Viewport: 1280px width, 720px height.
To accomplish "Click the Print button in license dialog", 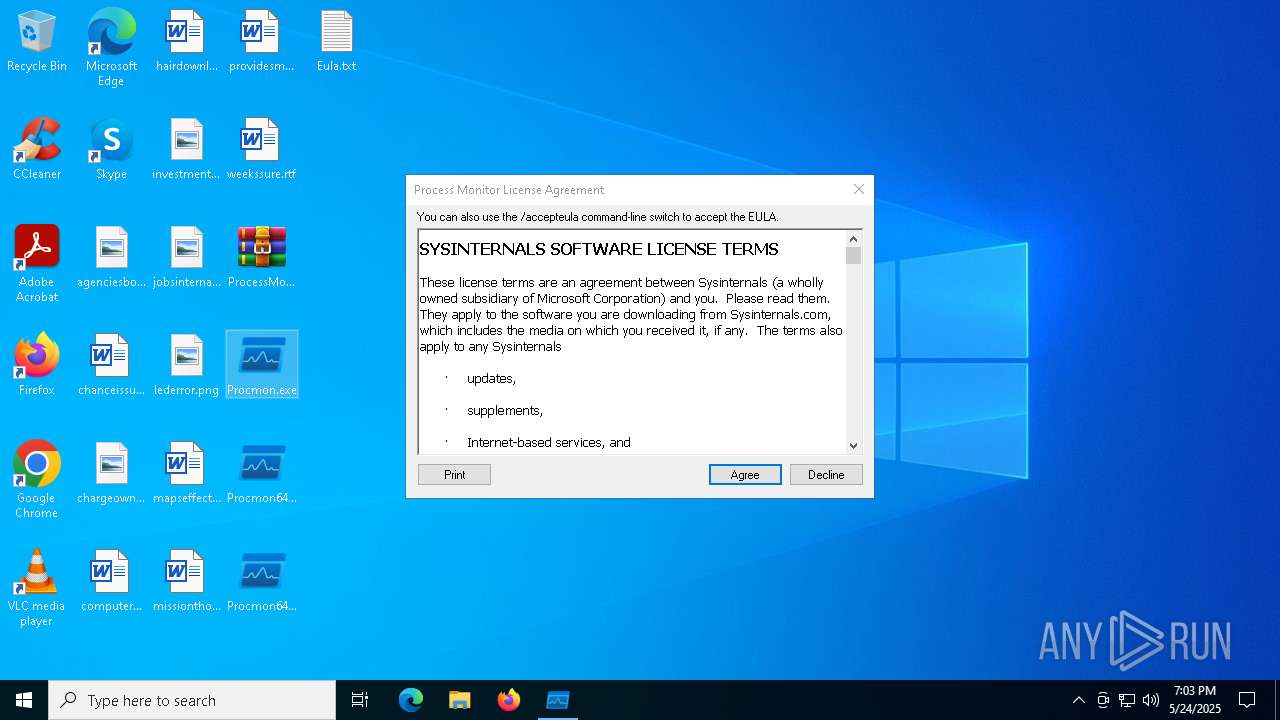I will pos(454,475).
